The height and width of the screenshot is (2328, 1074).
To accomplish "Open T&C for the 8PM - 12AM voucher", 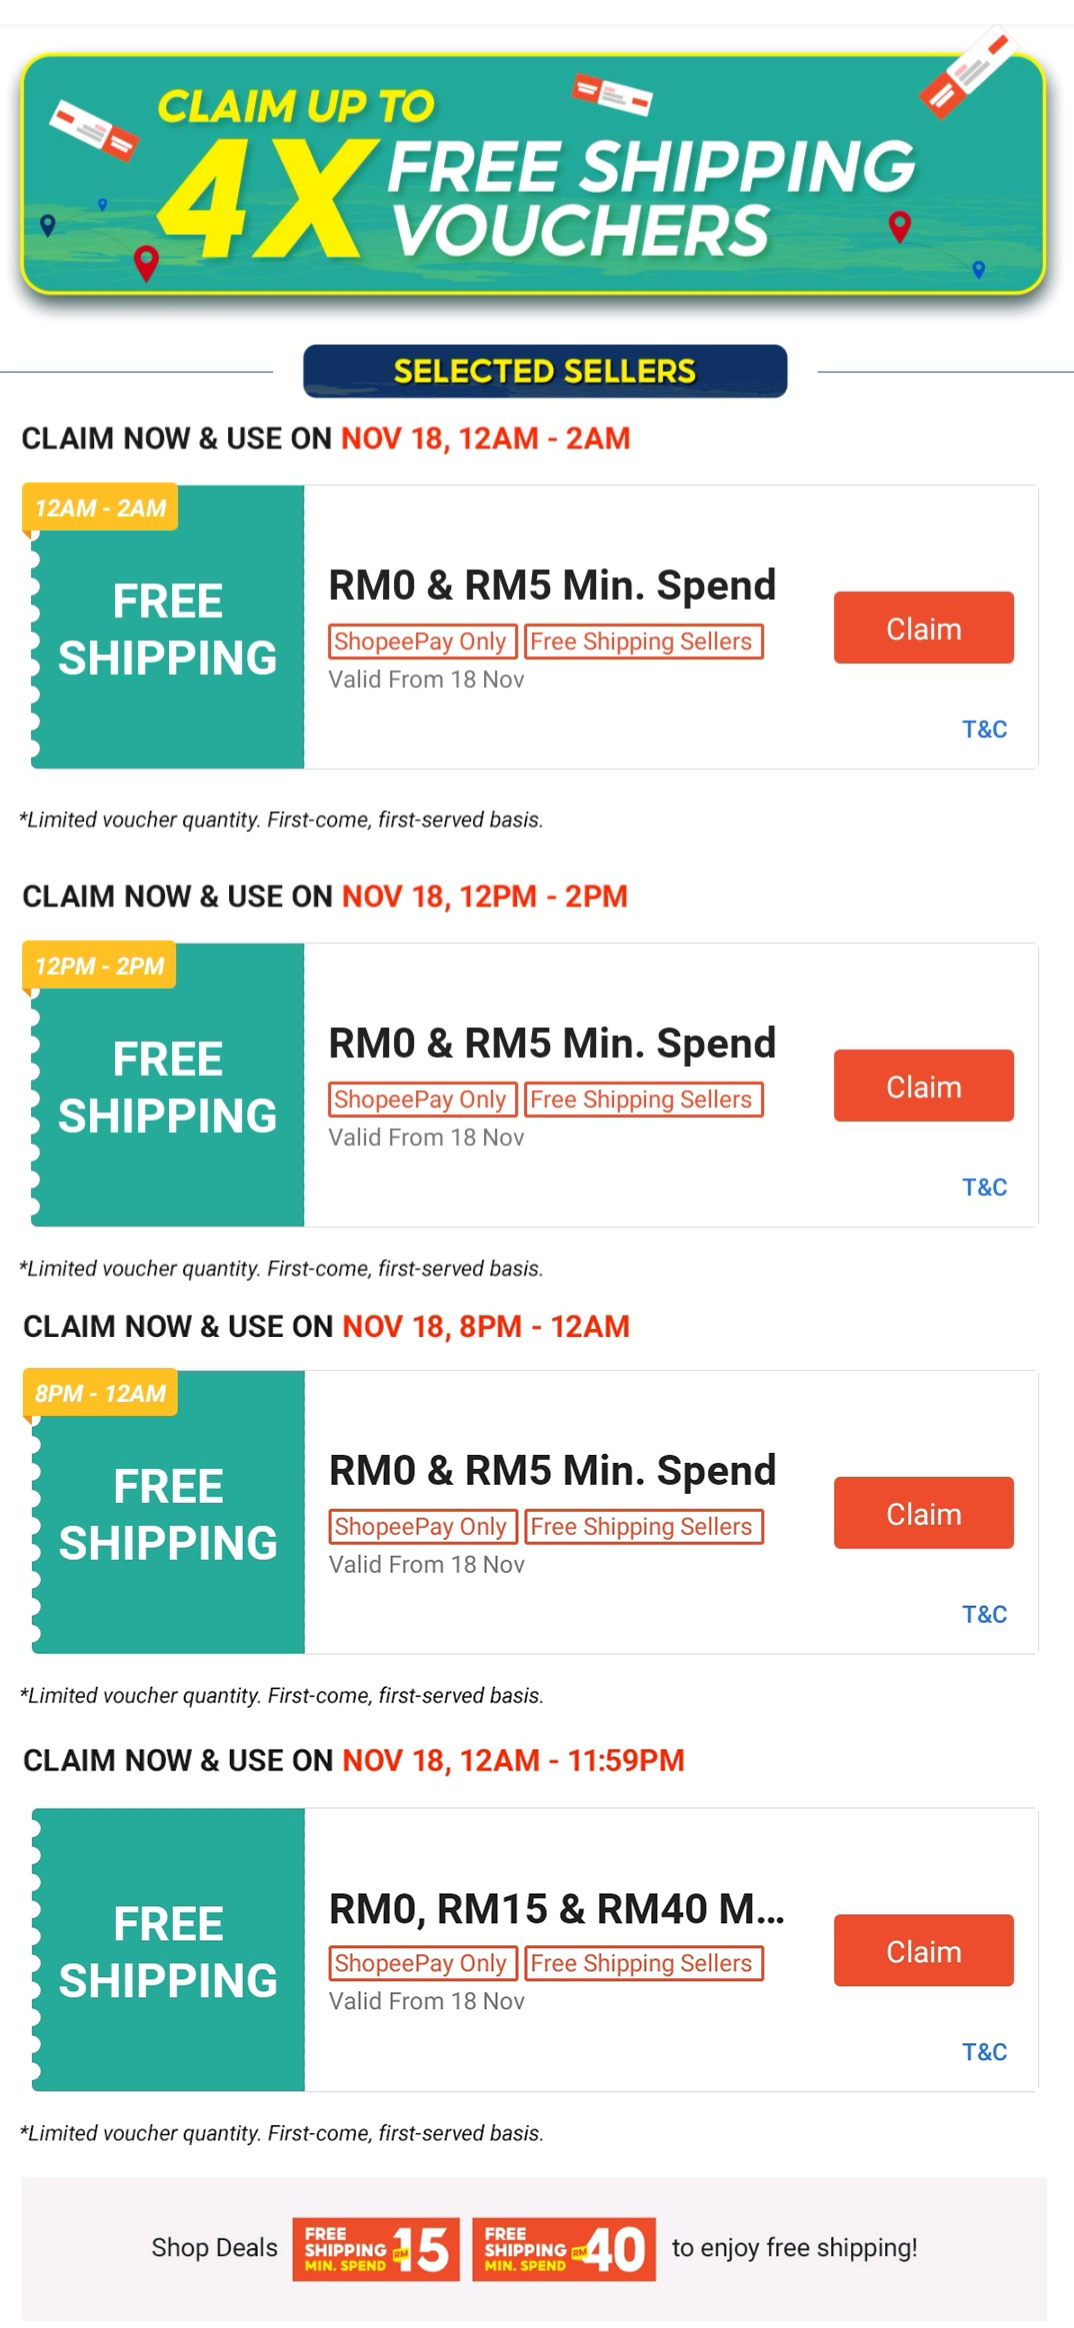I will (984, 1615).
